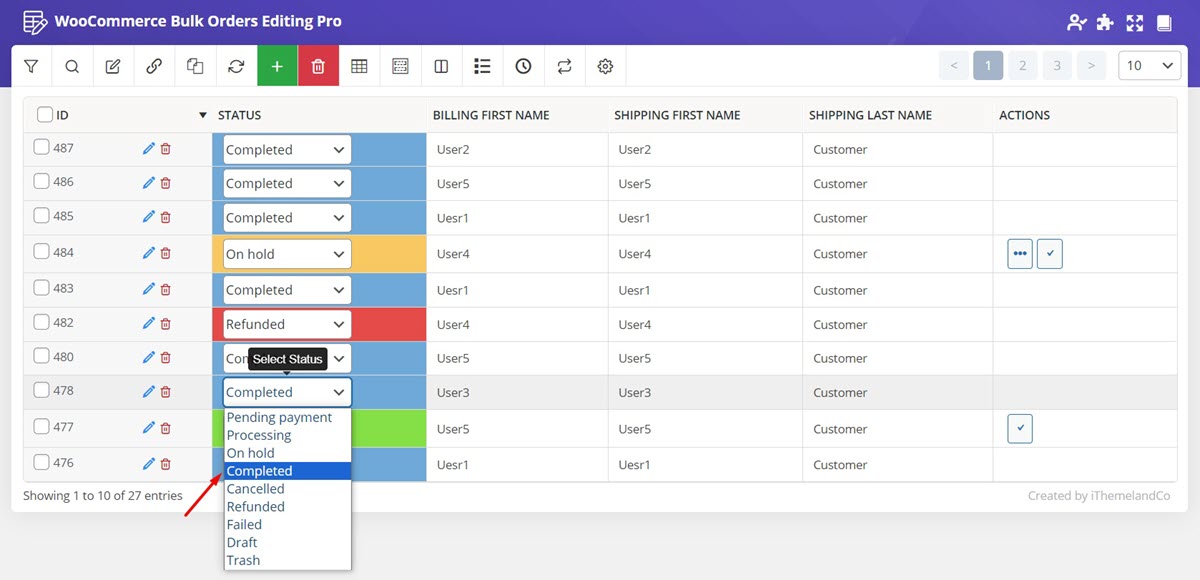Check the box for order 485
This screenshot has width=1200, height=580.
click(x=41, y=215)
